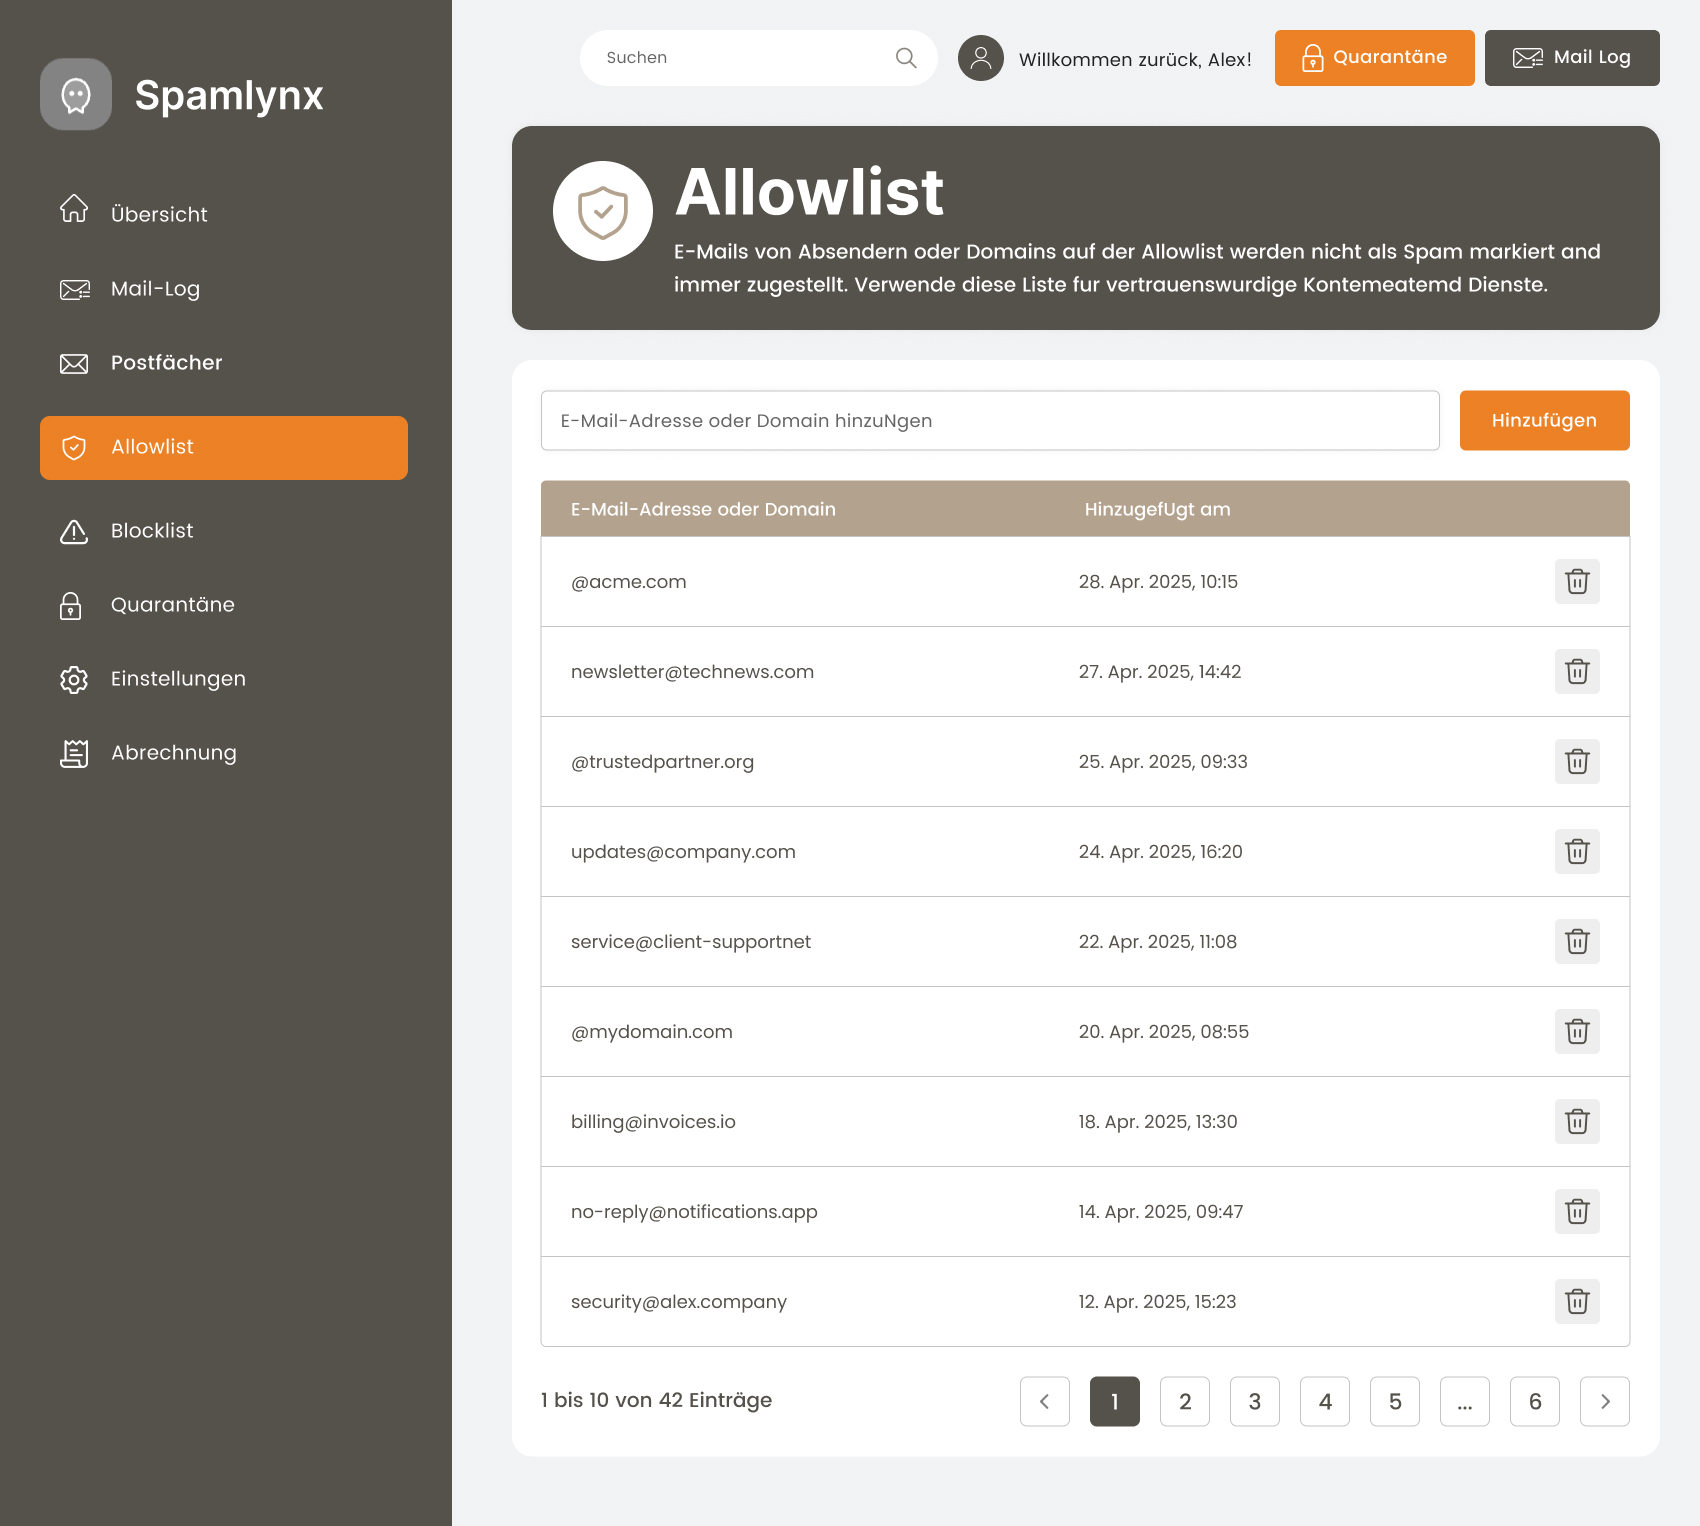Image resolution: width=1700 pixels, height=1526 pixels.
Task: Remove newsletter@technews.com using its trash icon
Action: [x=1577, y=672]
